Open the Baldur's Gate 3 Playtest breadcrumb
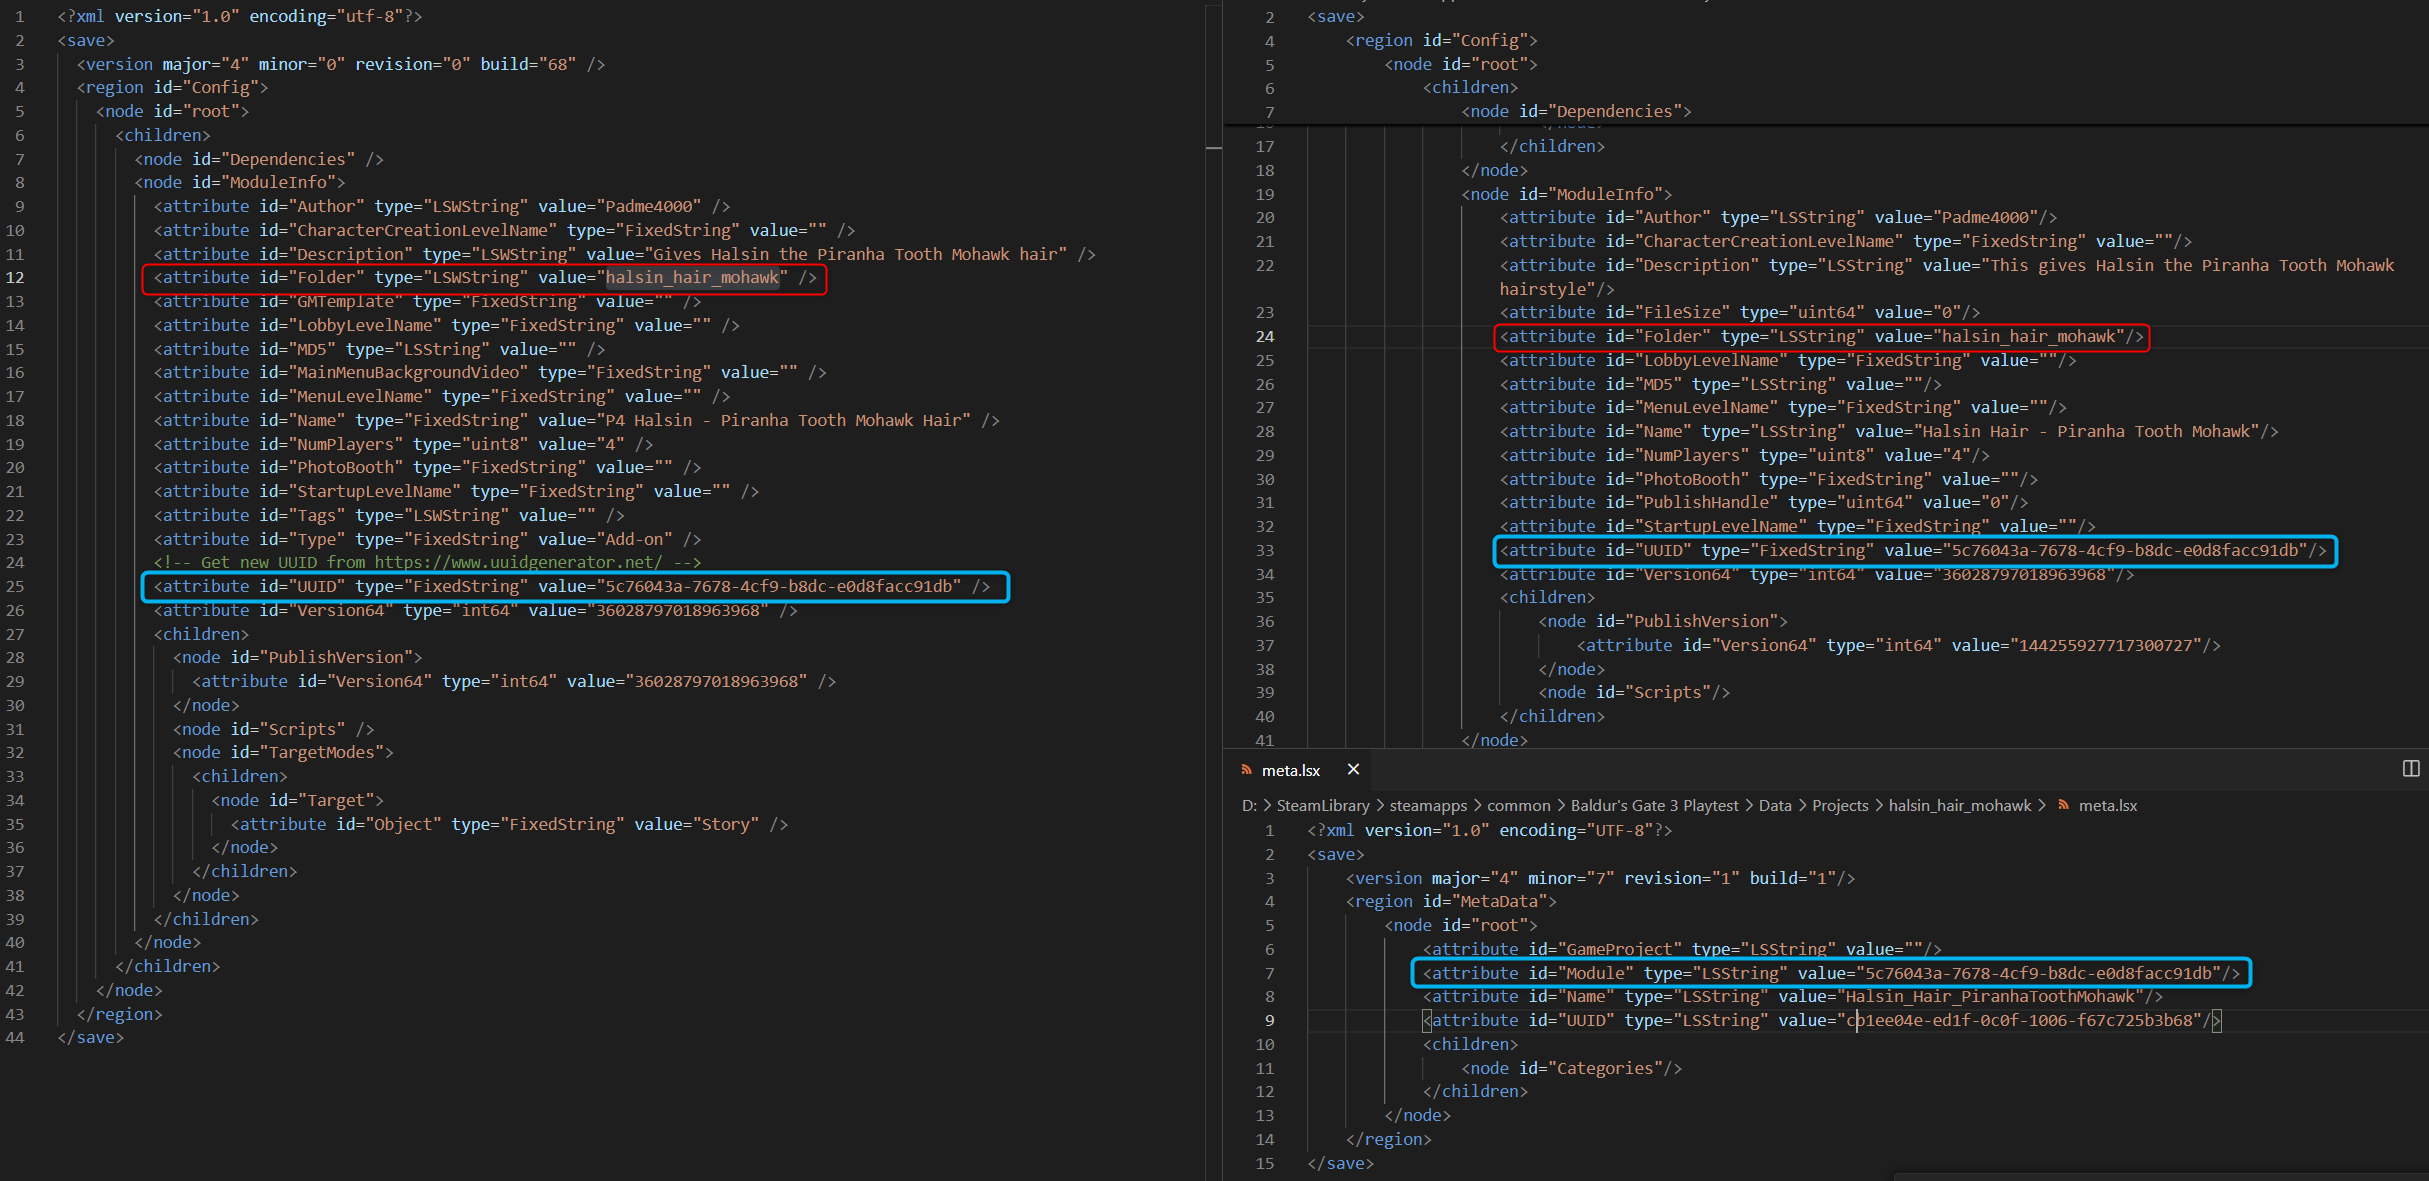Screen dimensions: 2429x1181 coord(1654,805)
